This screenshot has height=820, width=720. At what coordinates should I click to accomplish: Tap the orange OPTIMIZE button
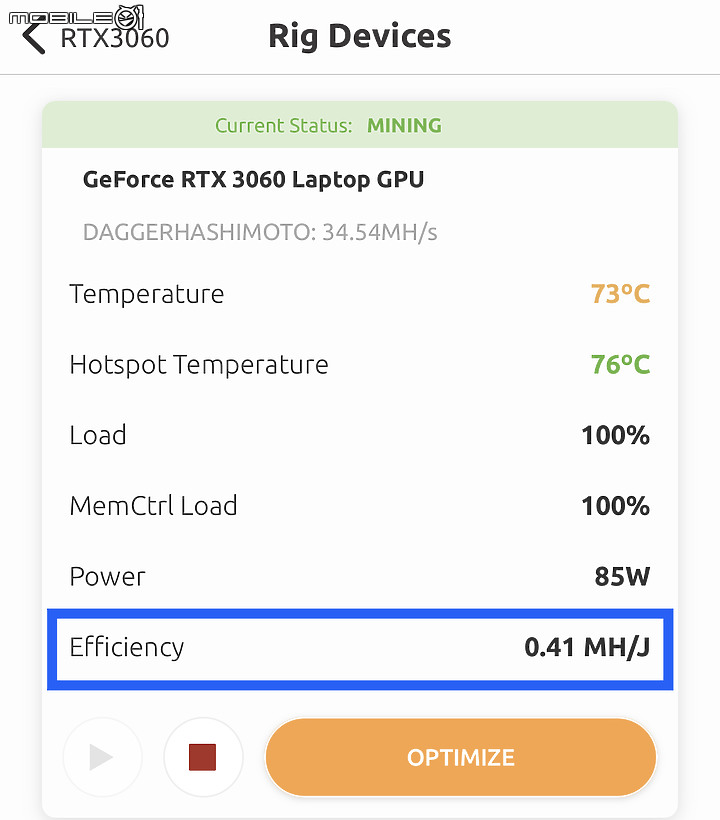click(x=461, y=757)
